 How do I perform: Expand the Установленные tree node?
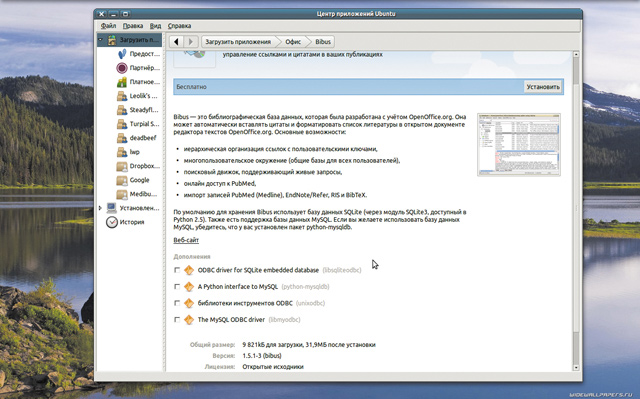100,208
